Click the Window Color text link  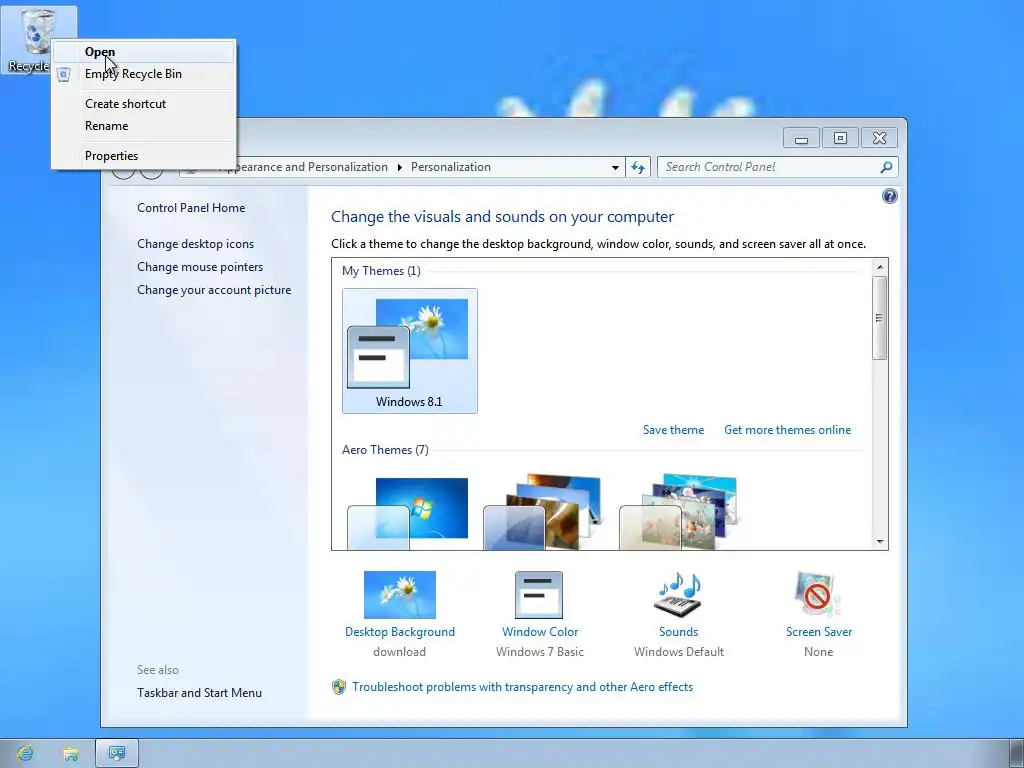539,632
